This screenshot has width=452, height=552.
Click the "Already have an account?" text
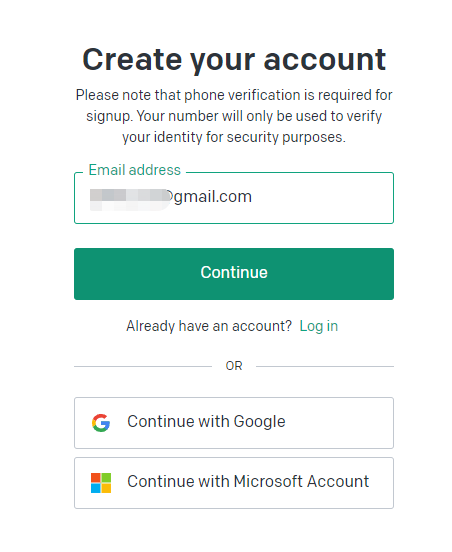pos(209,326)
